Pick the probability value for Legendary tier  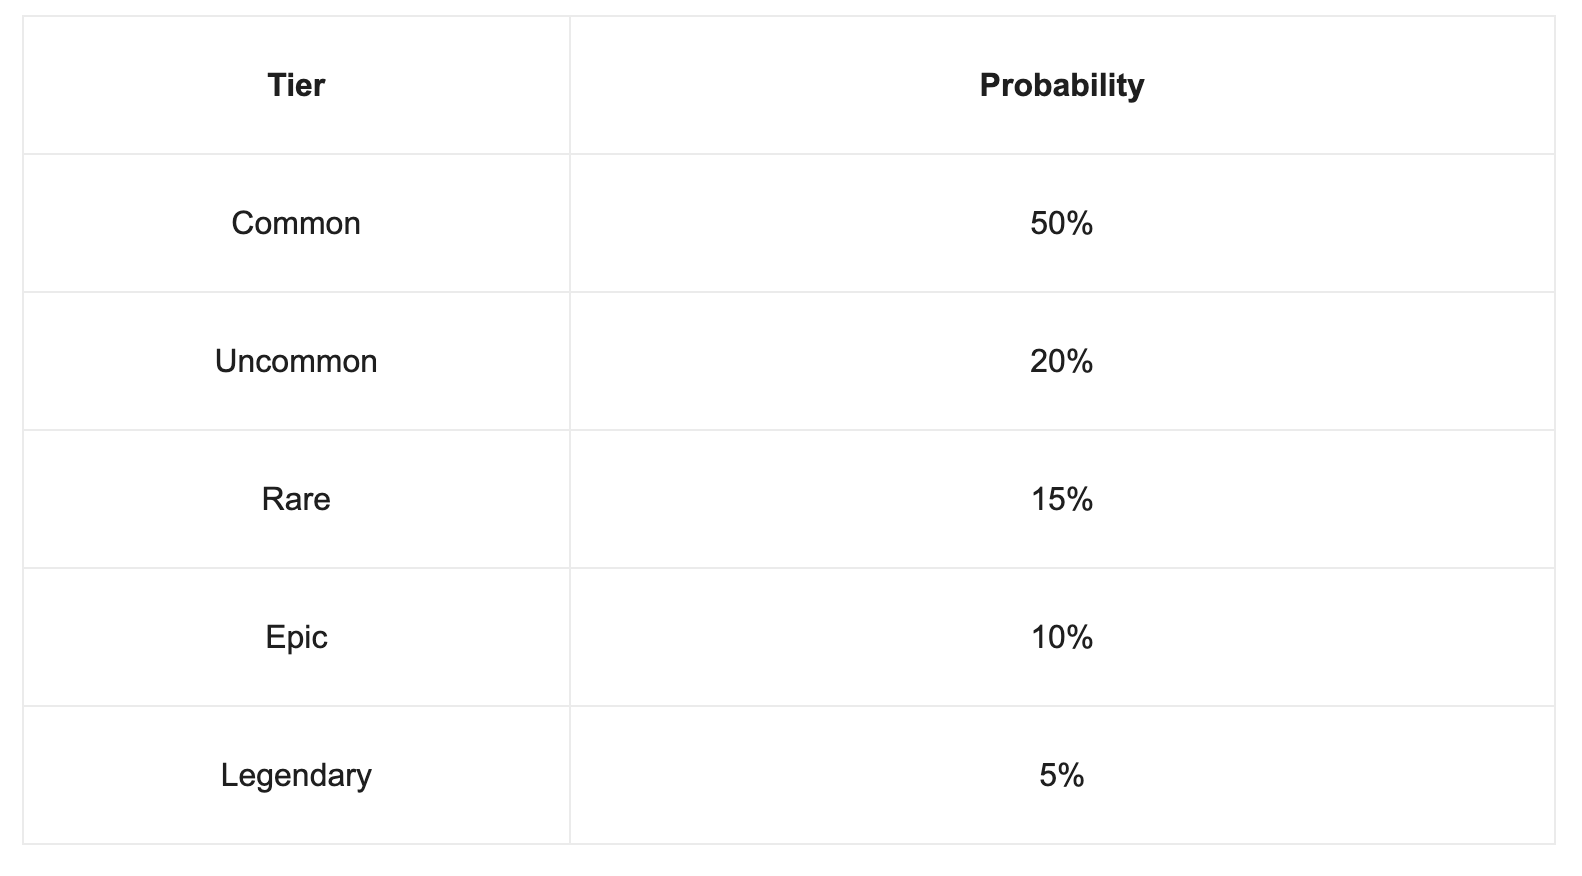[x=1061, y=775]
